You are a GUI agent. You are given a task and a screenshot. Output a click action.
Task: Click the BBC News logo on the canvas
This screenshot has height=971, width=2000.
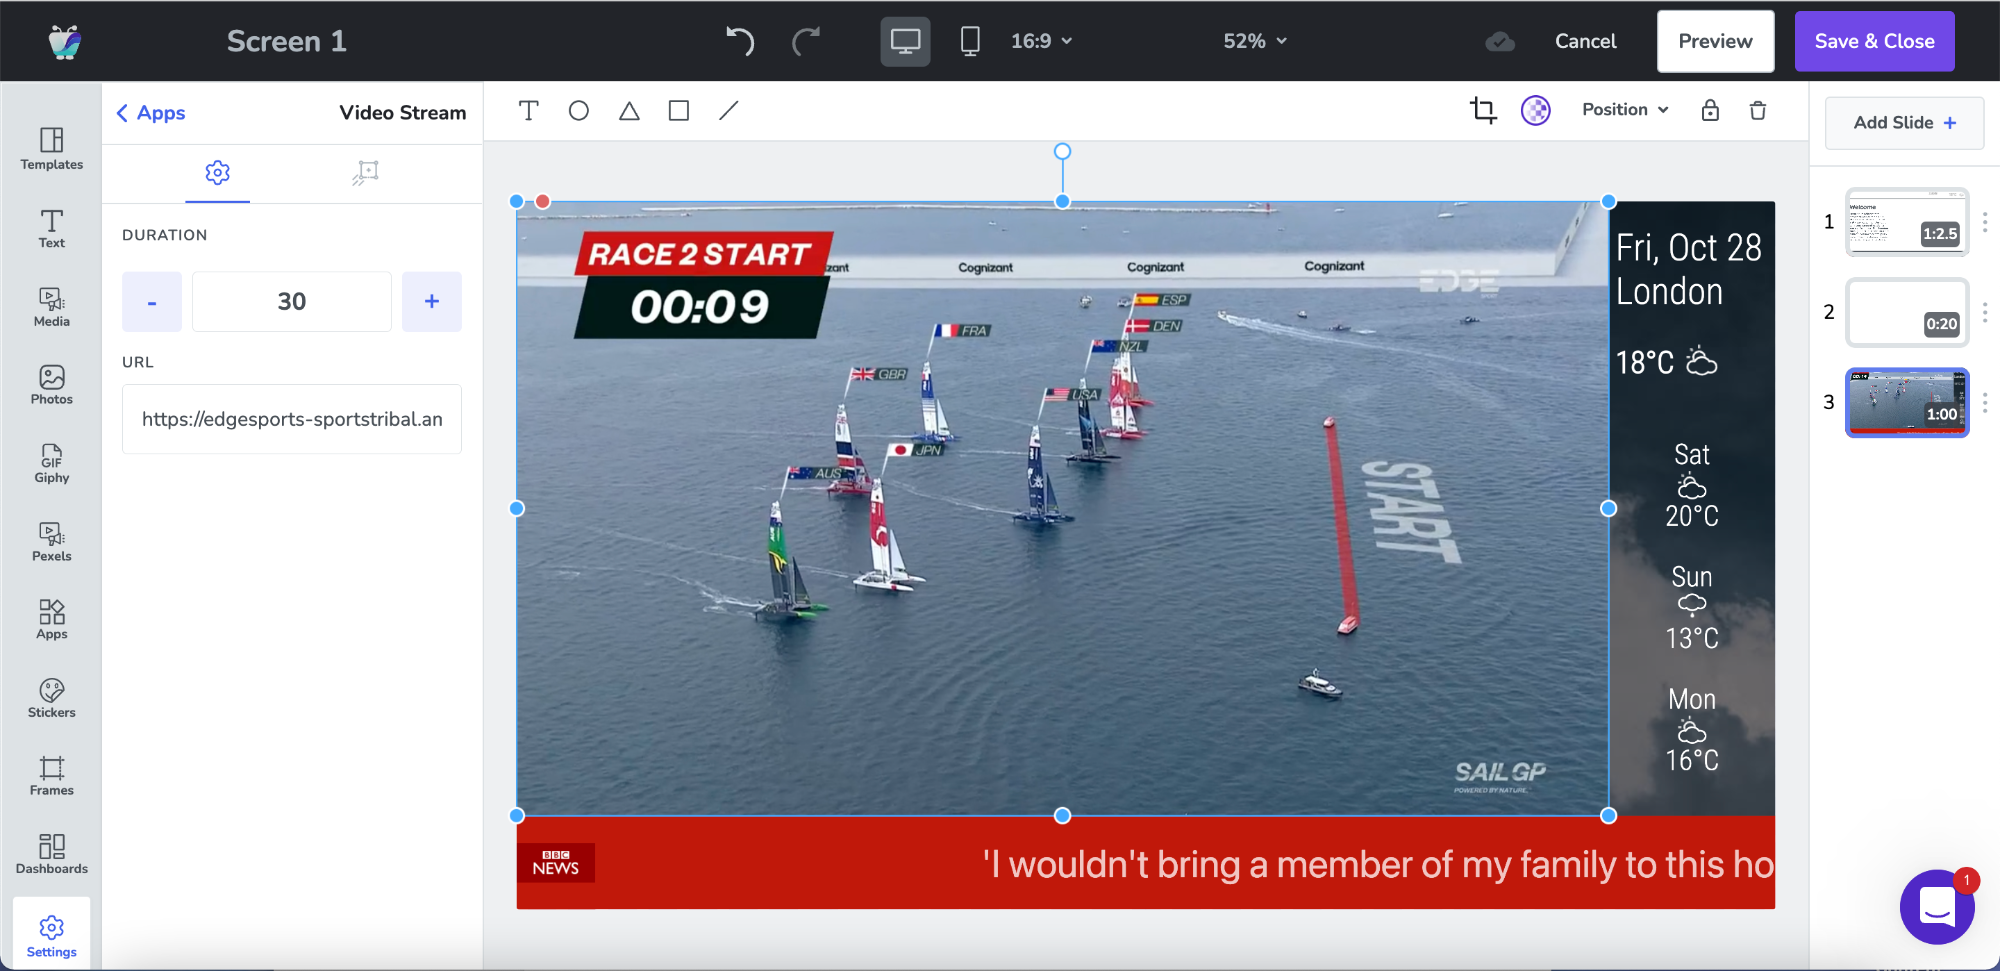point(556,863)
